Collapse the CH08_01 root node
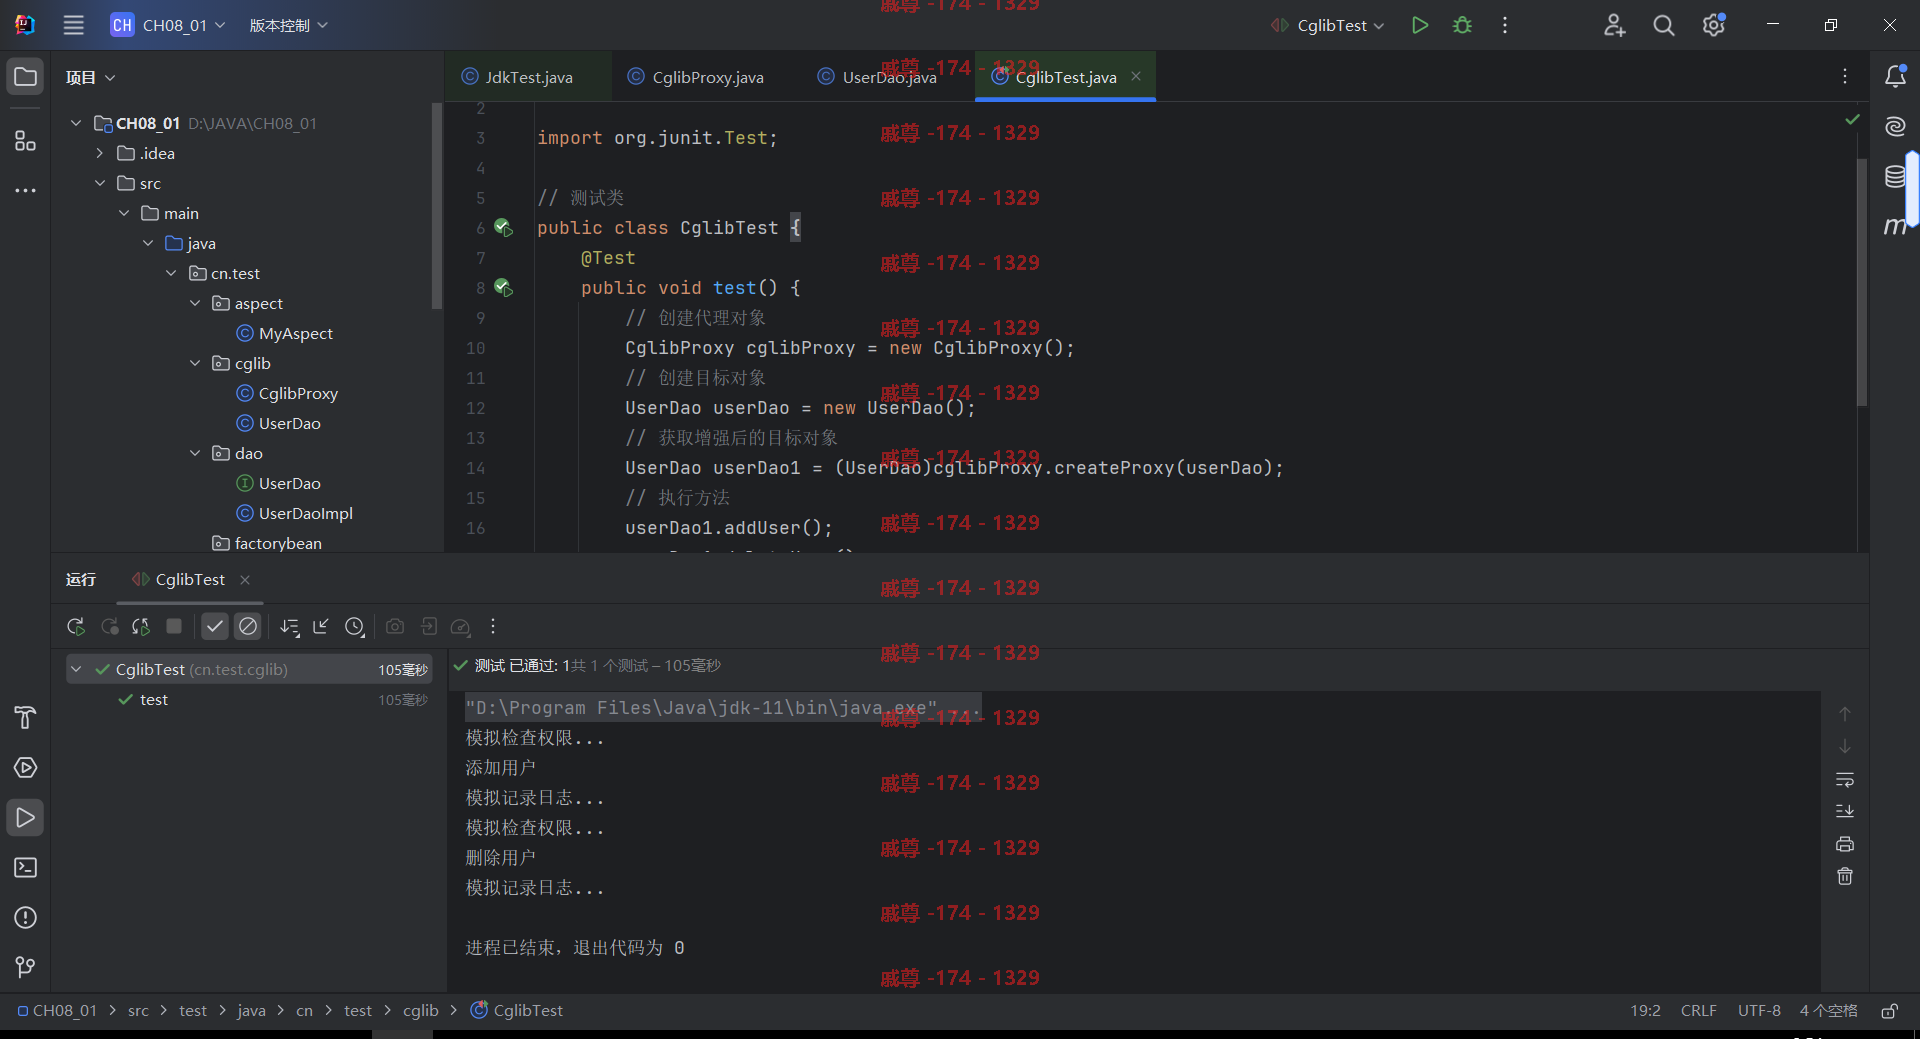Screen dimensions: 1920x1039 click(76, 123)
